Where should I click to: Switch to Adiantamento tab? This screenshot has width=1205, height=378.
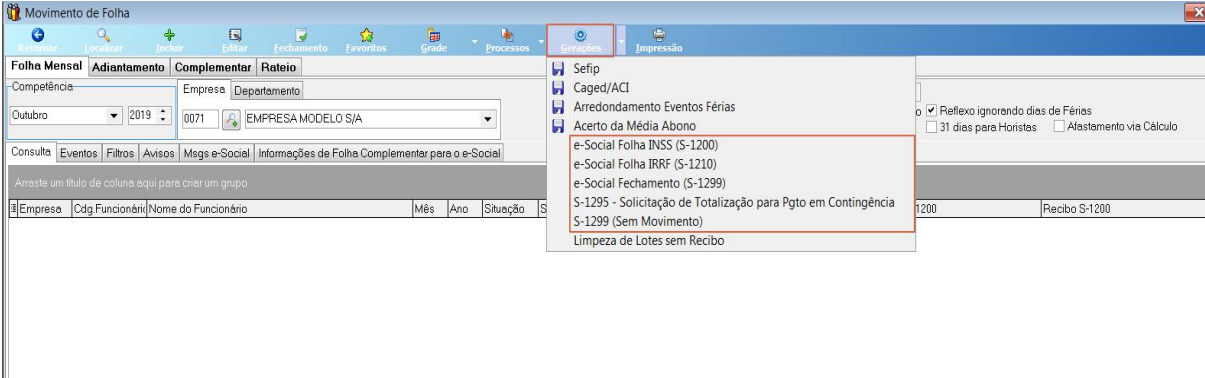(128, 67)
